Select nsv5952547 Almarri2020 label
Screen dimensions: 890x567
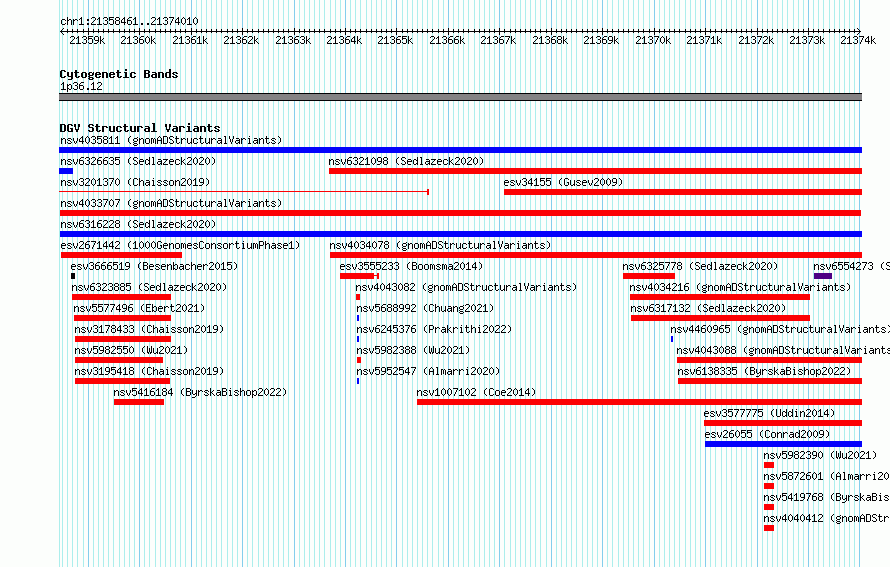click(428, 371)
